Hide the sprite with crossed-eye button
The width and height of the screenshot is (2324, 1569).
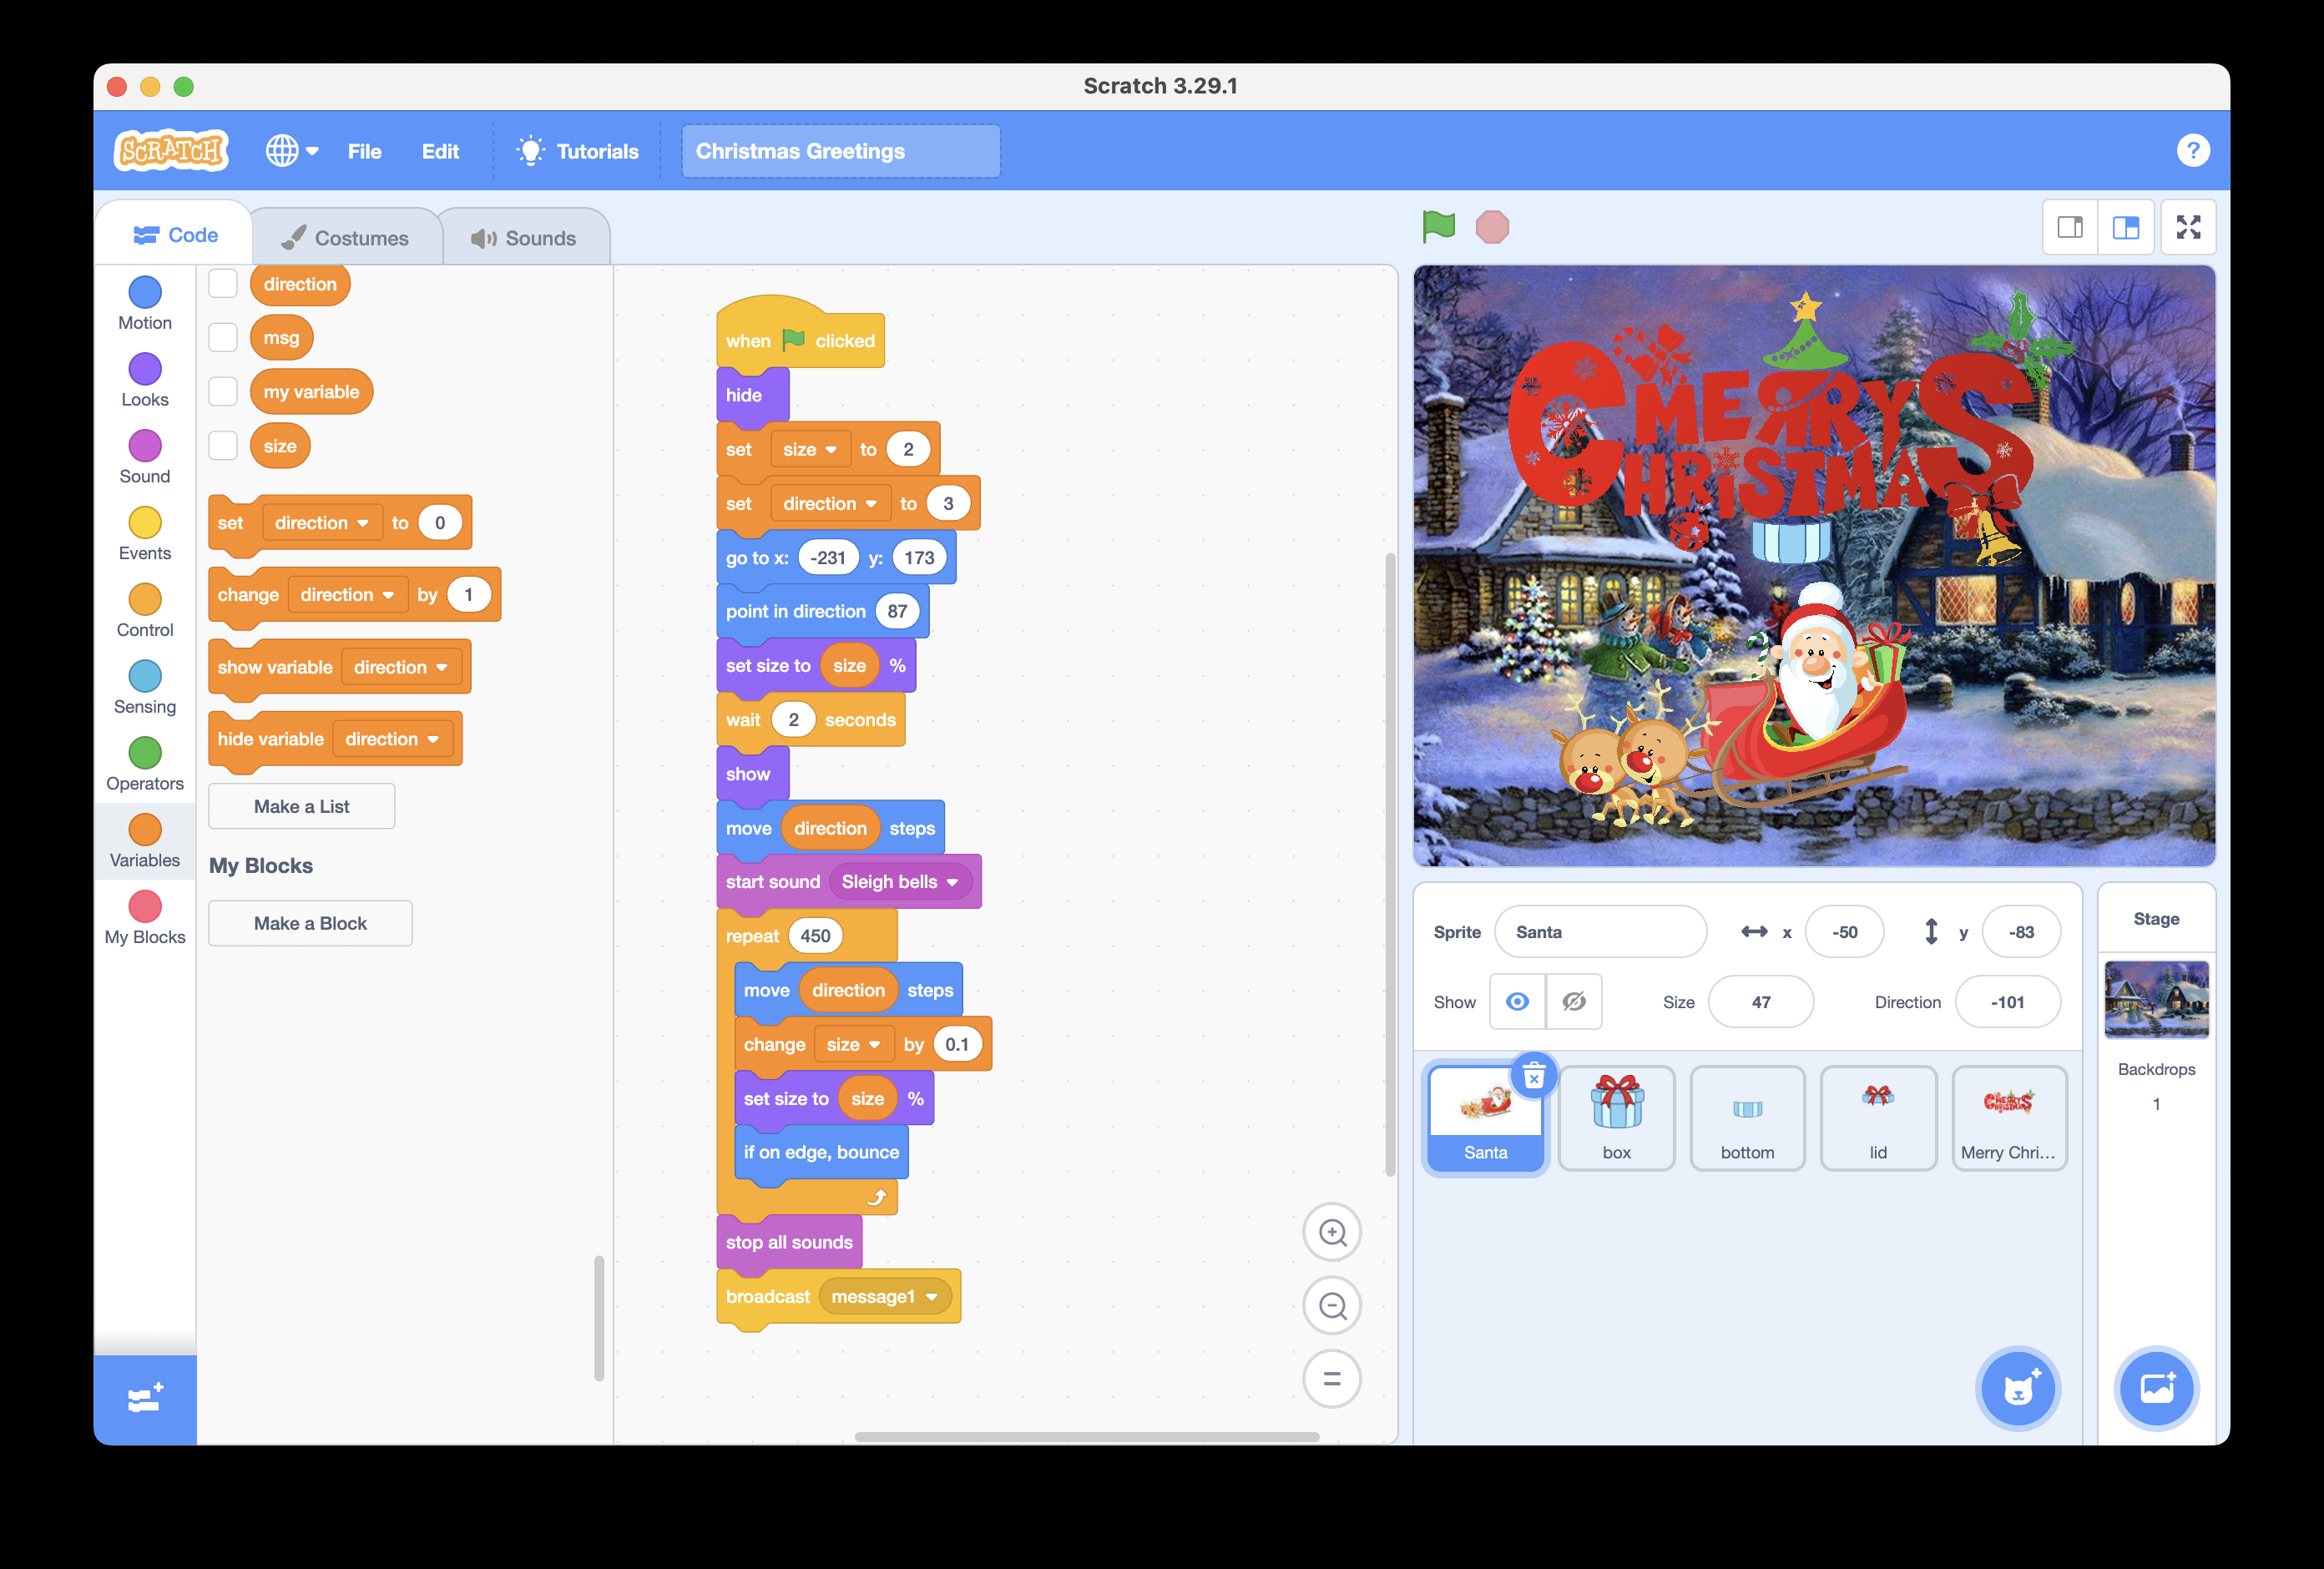tap(1574, 1002)
